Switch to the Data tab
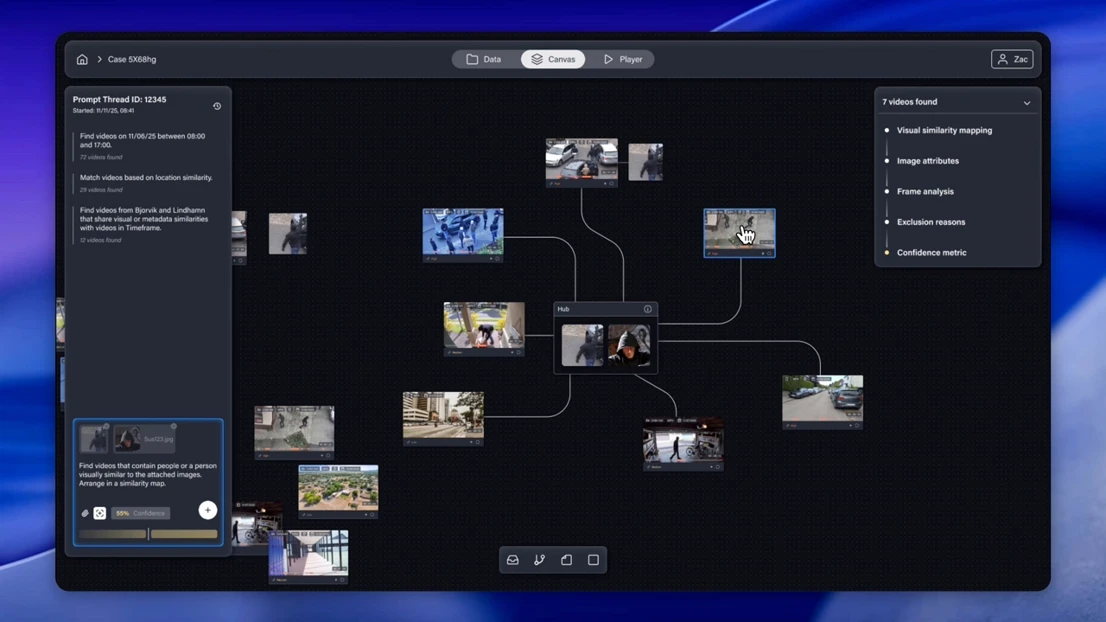1106x622 pixels. 485,60
